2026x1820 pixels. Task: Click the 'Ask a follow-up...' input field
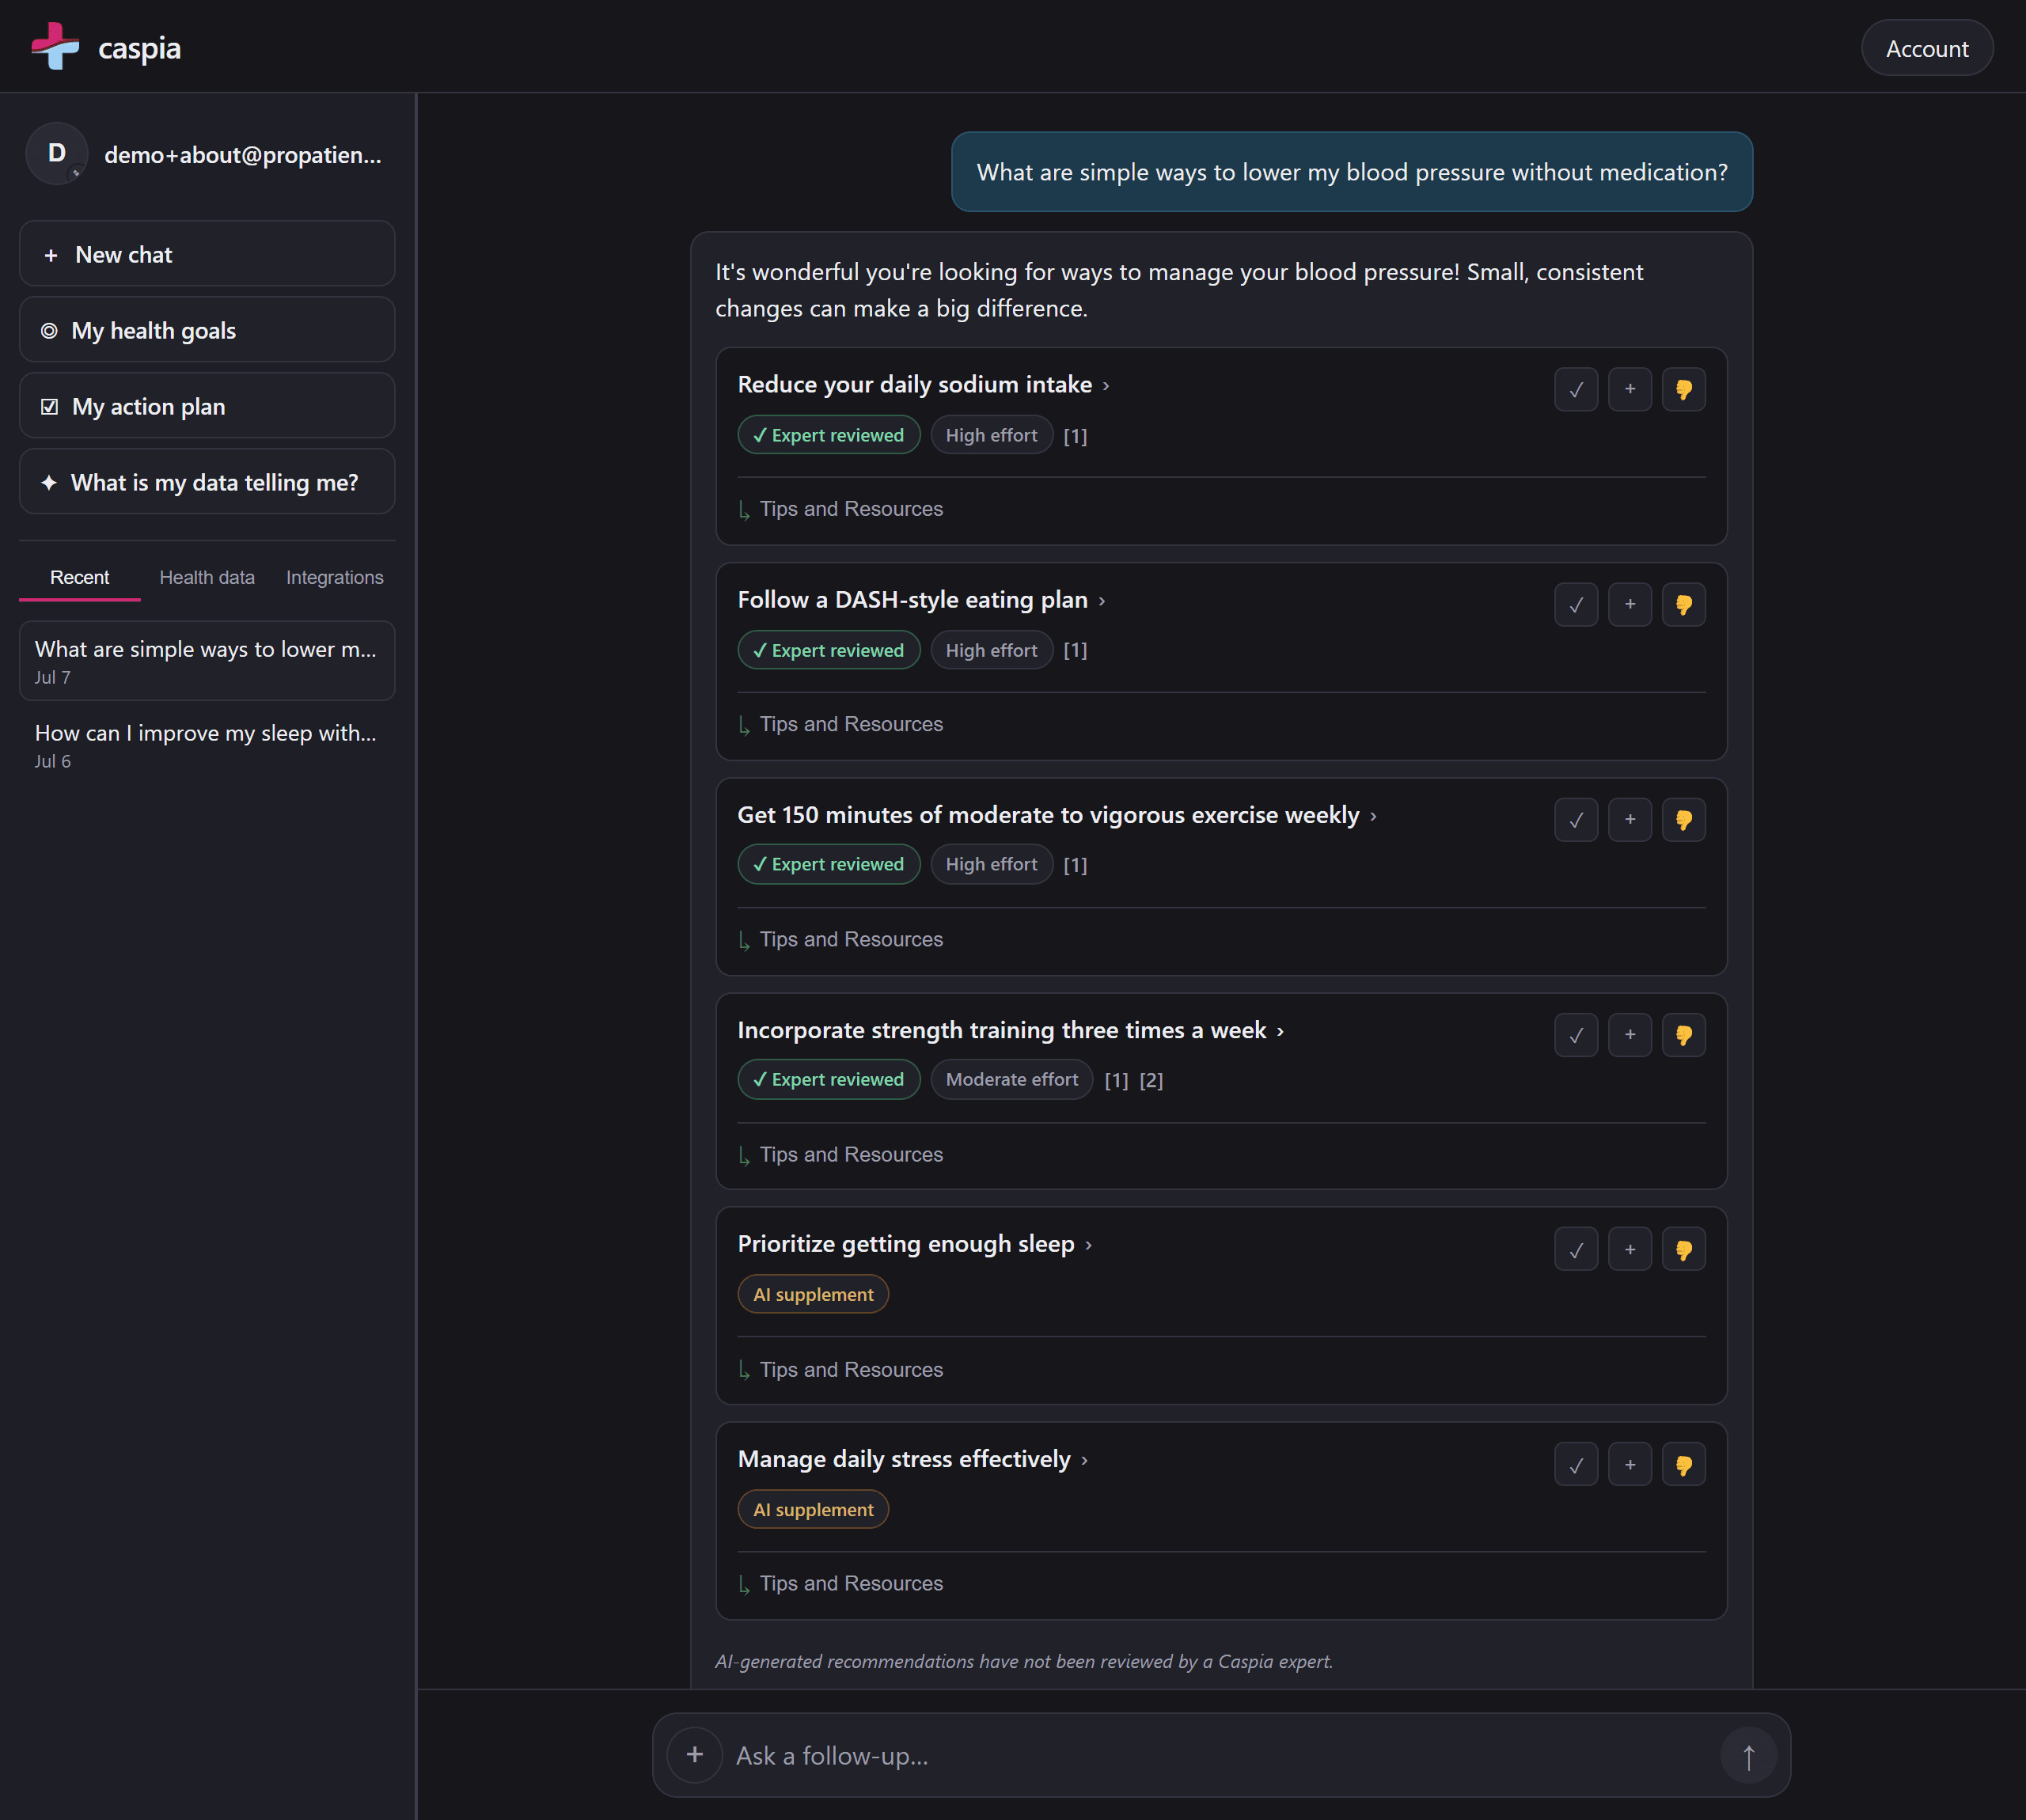1220,1755
